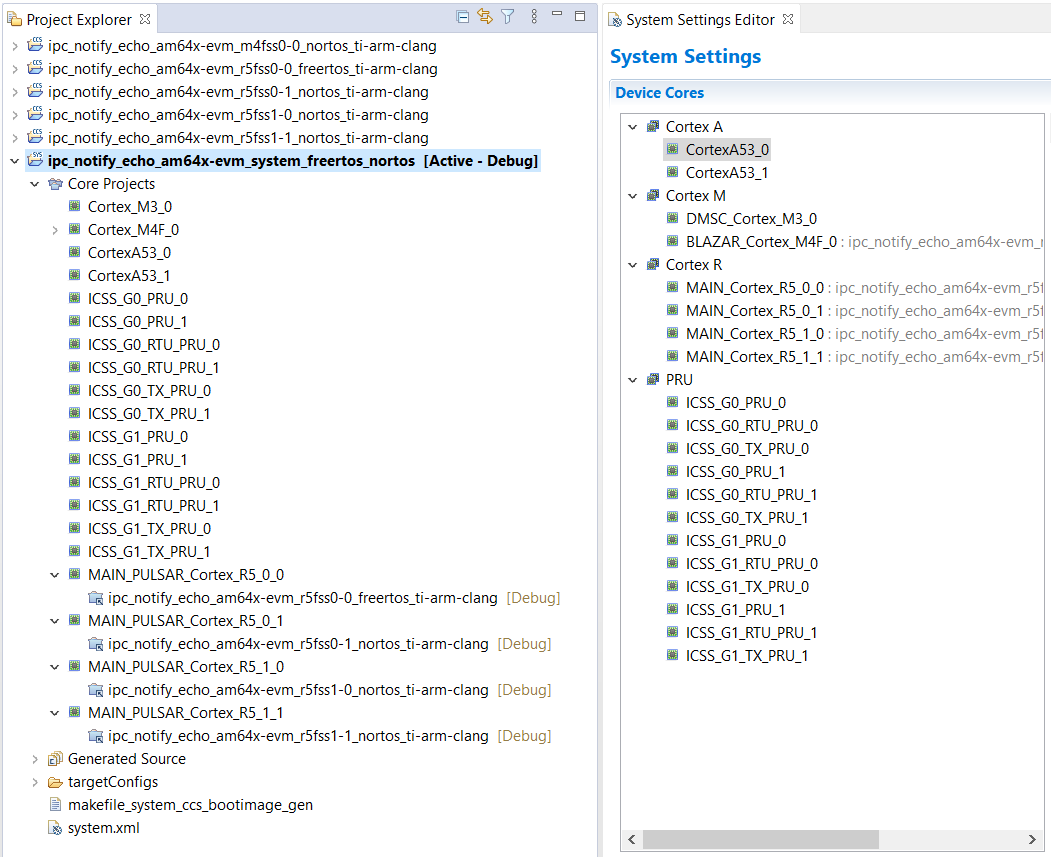
Task: Click the system.xml file icon
Action: click(x=55, y=828)
